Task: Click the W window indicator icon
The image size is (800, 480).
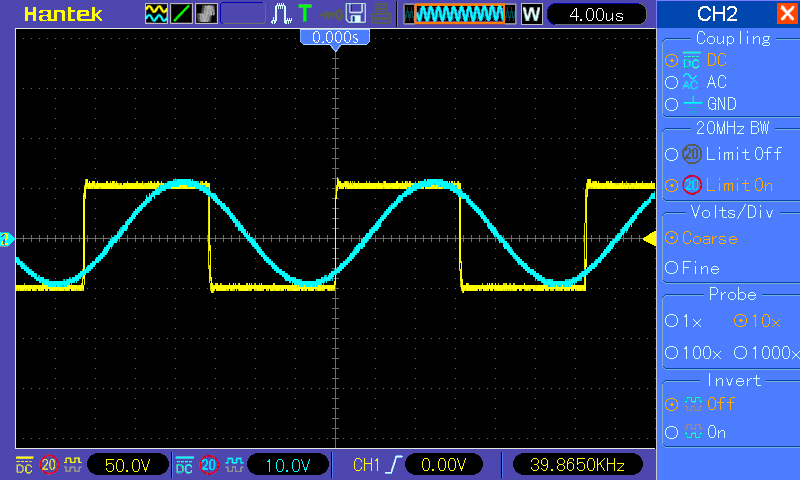Action: (x=531, y=14)
